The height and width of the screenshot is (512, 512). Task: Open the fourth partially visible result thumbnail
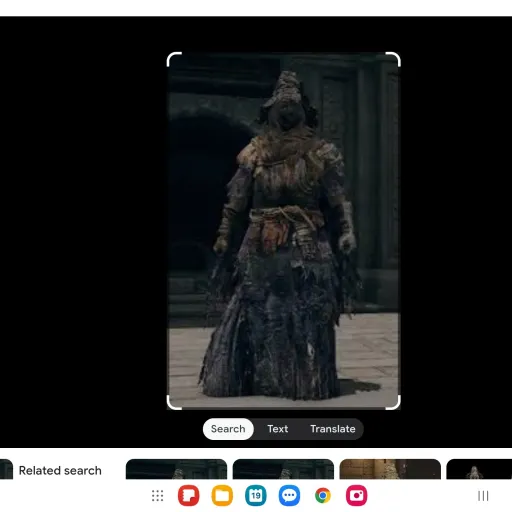click(479, 469)
